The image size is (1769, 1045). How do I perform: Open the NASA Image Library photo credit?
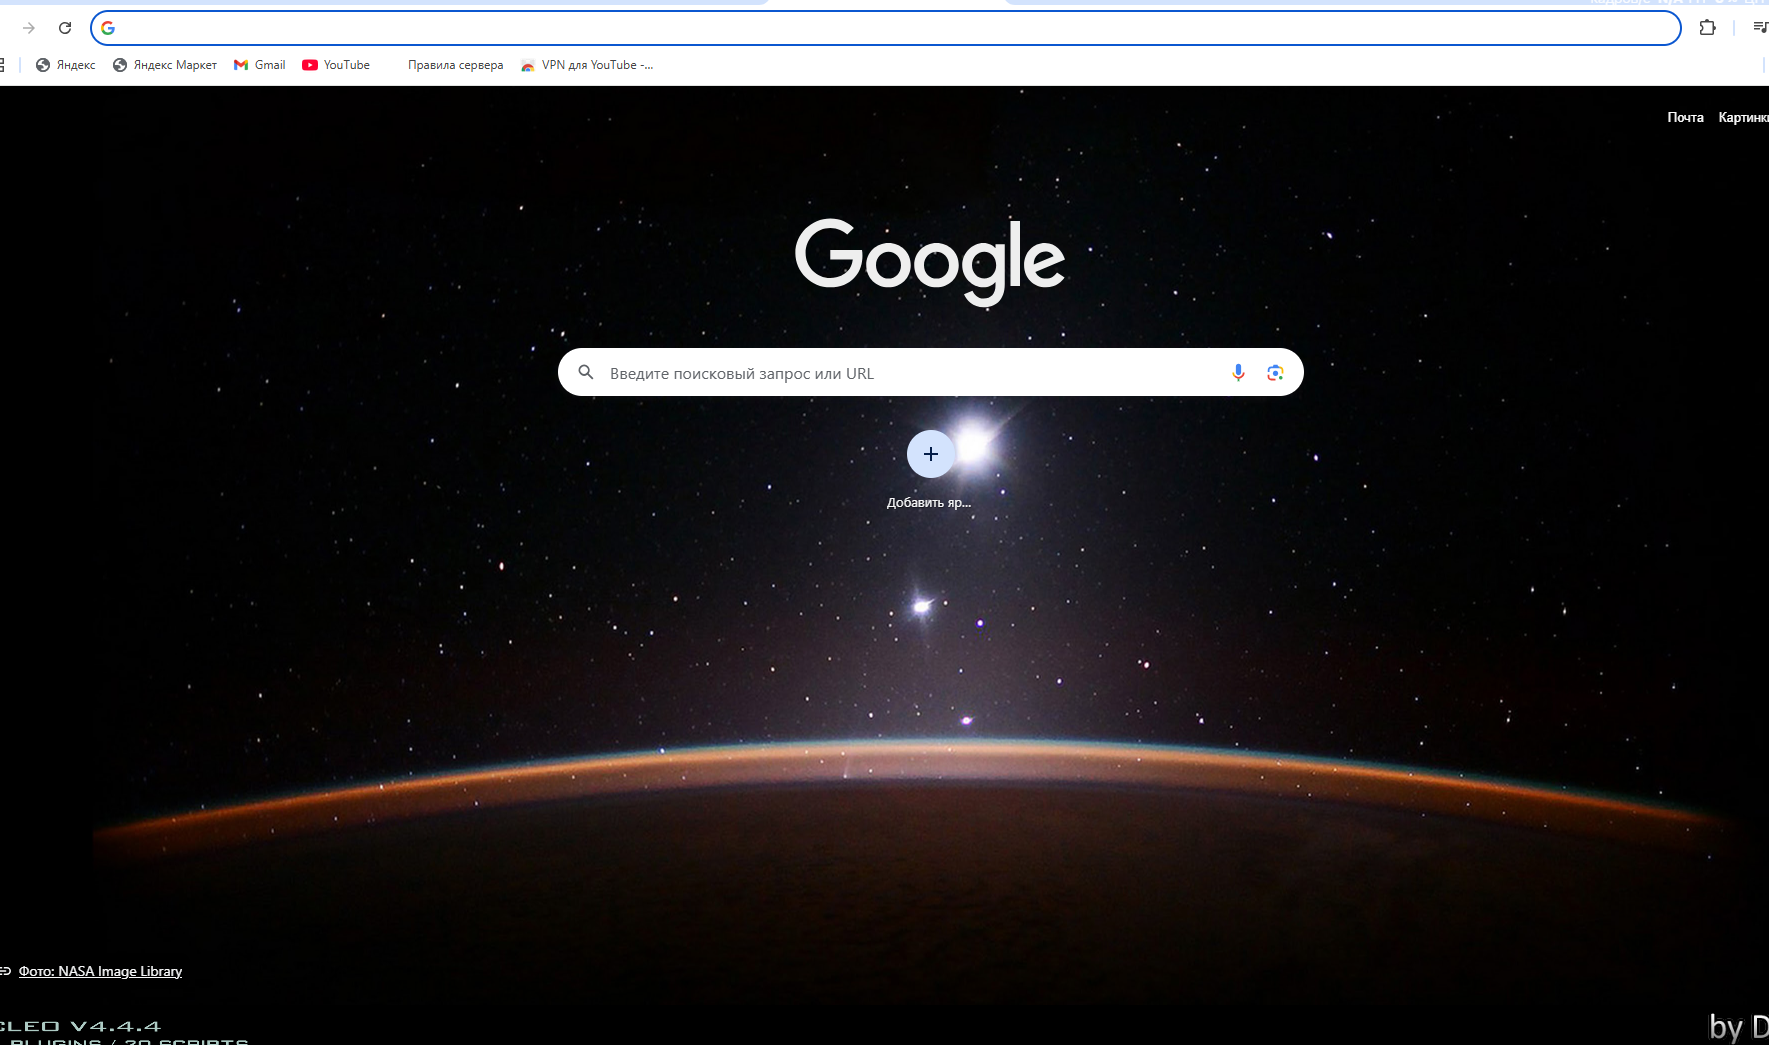click(100, 971)
